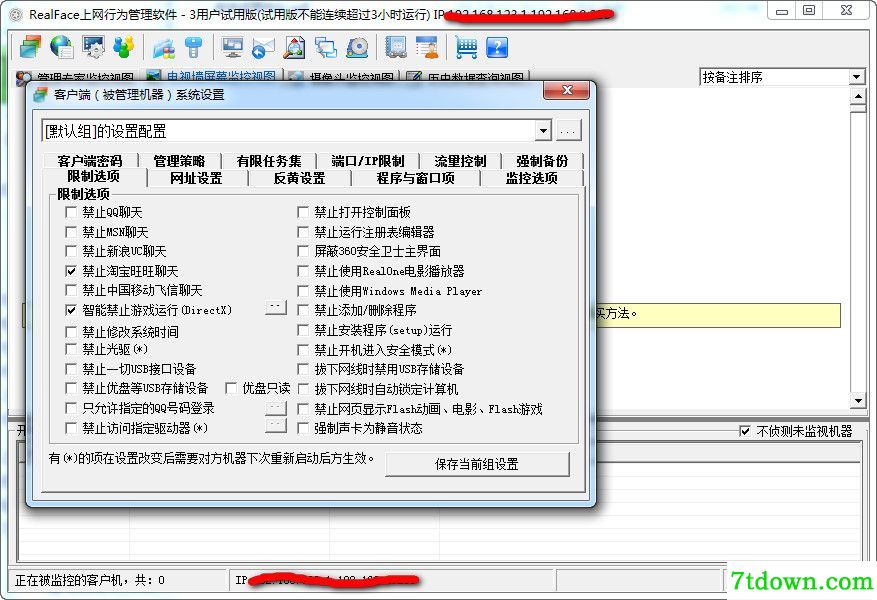Click the notebook with glasses icon
877x600 pixels.
pyautogui.click(x=396, y=47)
